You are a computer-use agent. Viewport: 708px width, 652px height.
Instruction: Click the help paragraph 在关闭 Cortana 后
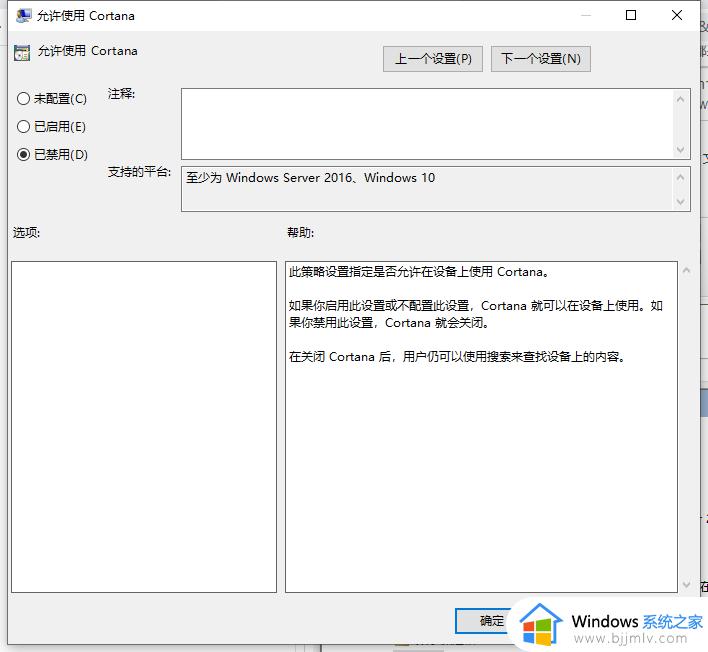(457, 357)
